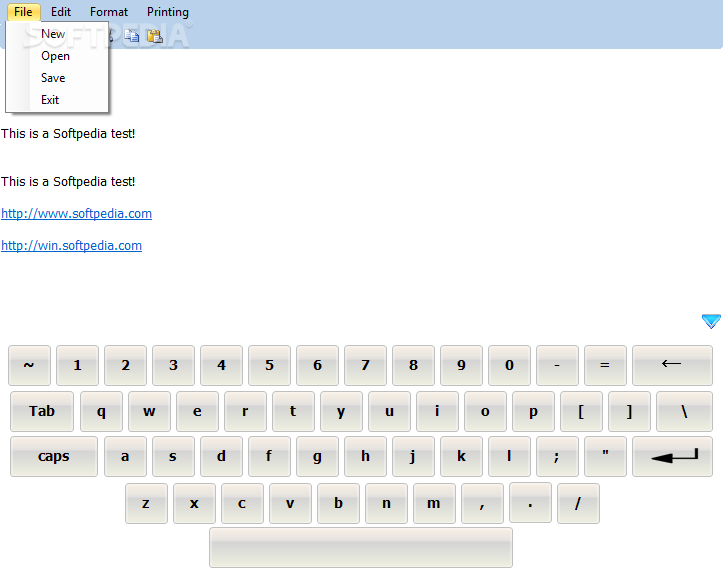Tap the c key
723x571 pixels.
pyautogui.click(x=242, y=503)
